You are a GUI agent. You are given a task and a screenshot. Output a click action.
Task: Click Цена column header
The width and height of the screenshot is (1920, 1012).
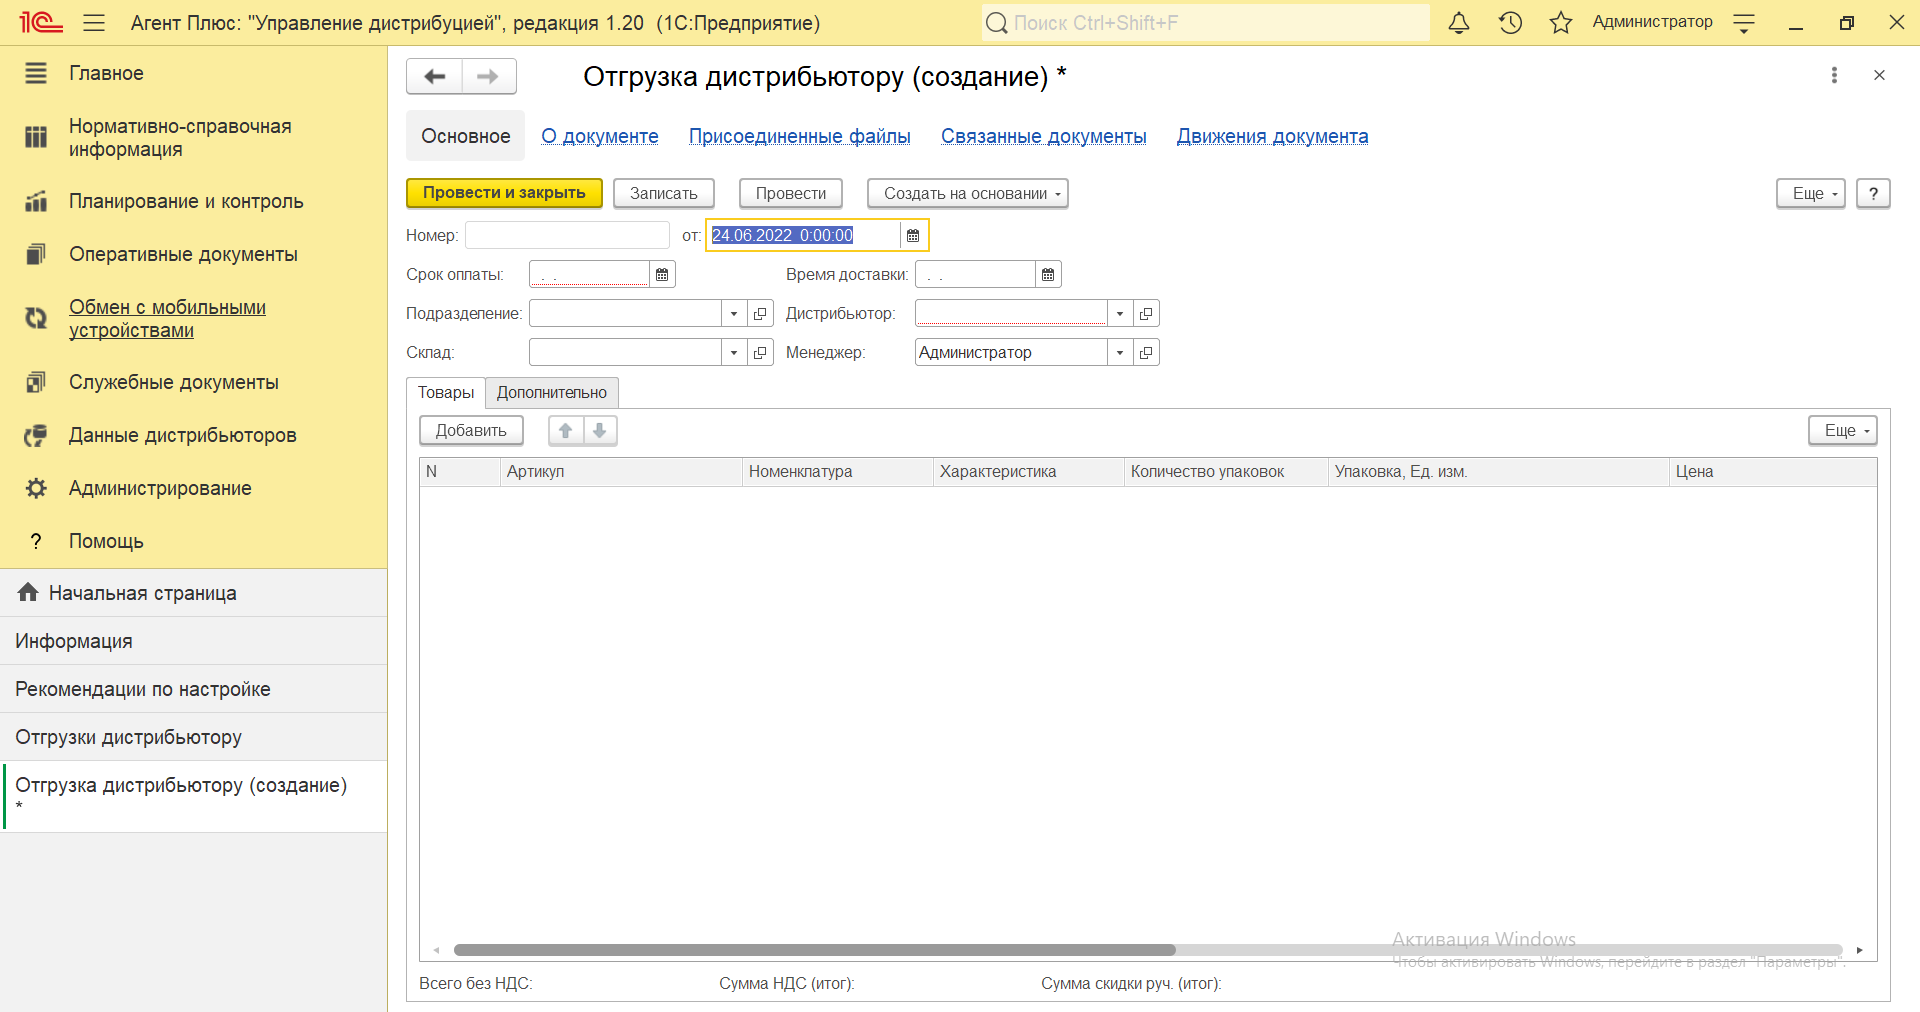pyautogui.click(x=1773, y=471)
